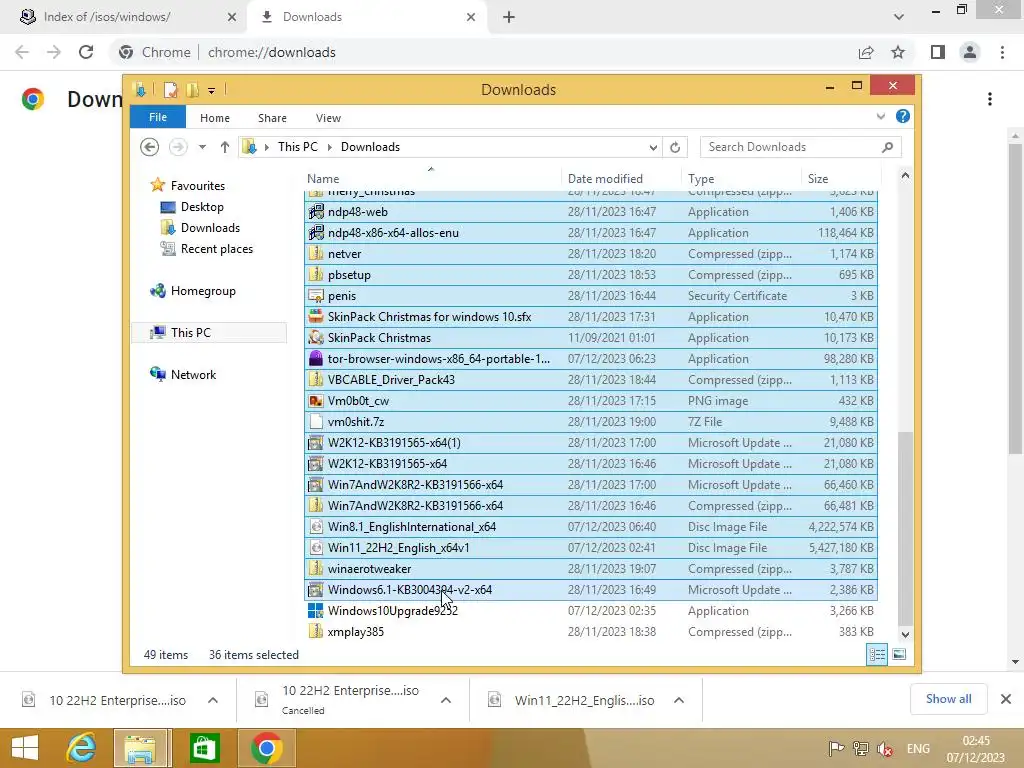This screenshot has height=768, width=1024.
Task: Click the Vm0b0t_cw PNG image icon
Action: click(315, 401)
